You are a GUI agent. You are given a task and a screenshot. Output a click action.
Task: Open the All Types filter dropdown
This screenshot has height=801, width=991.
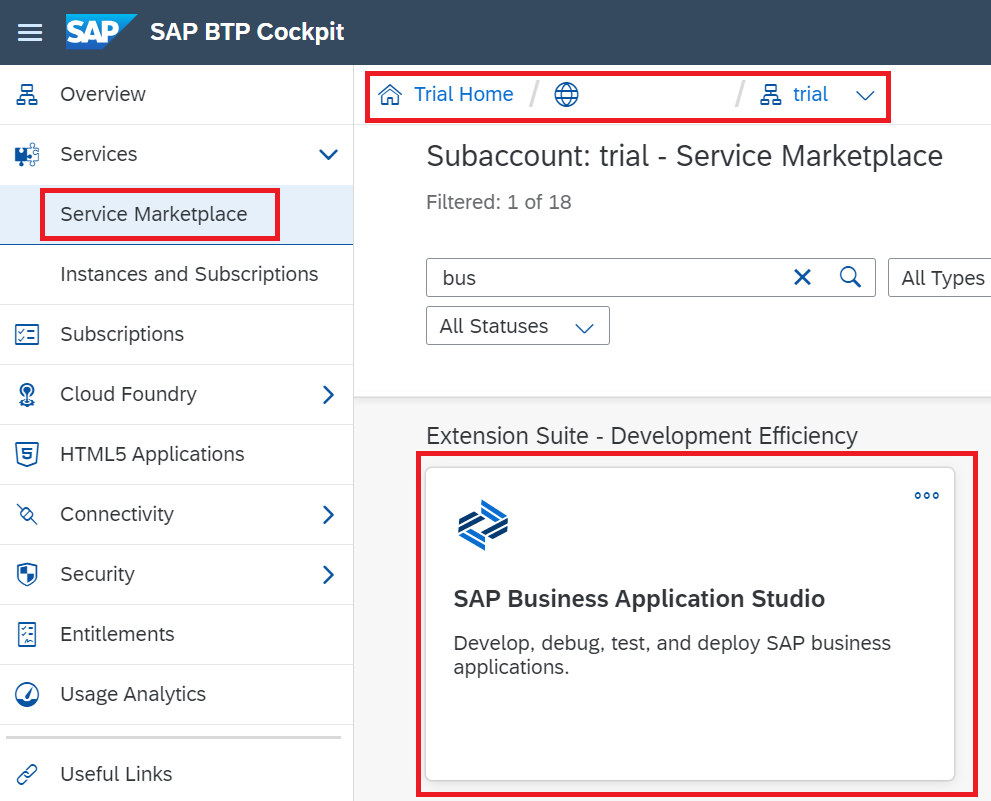(946, 278)
